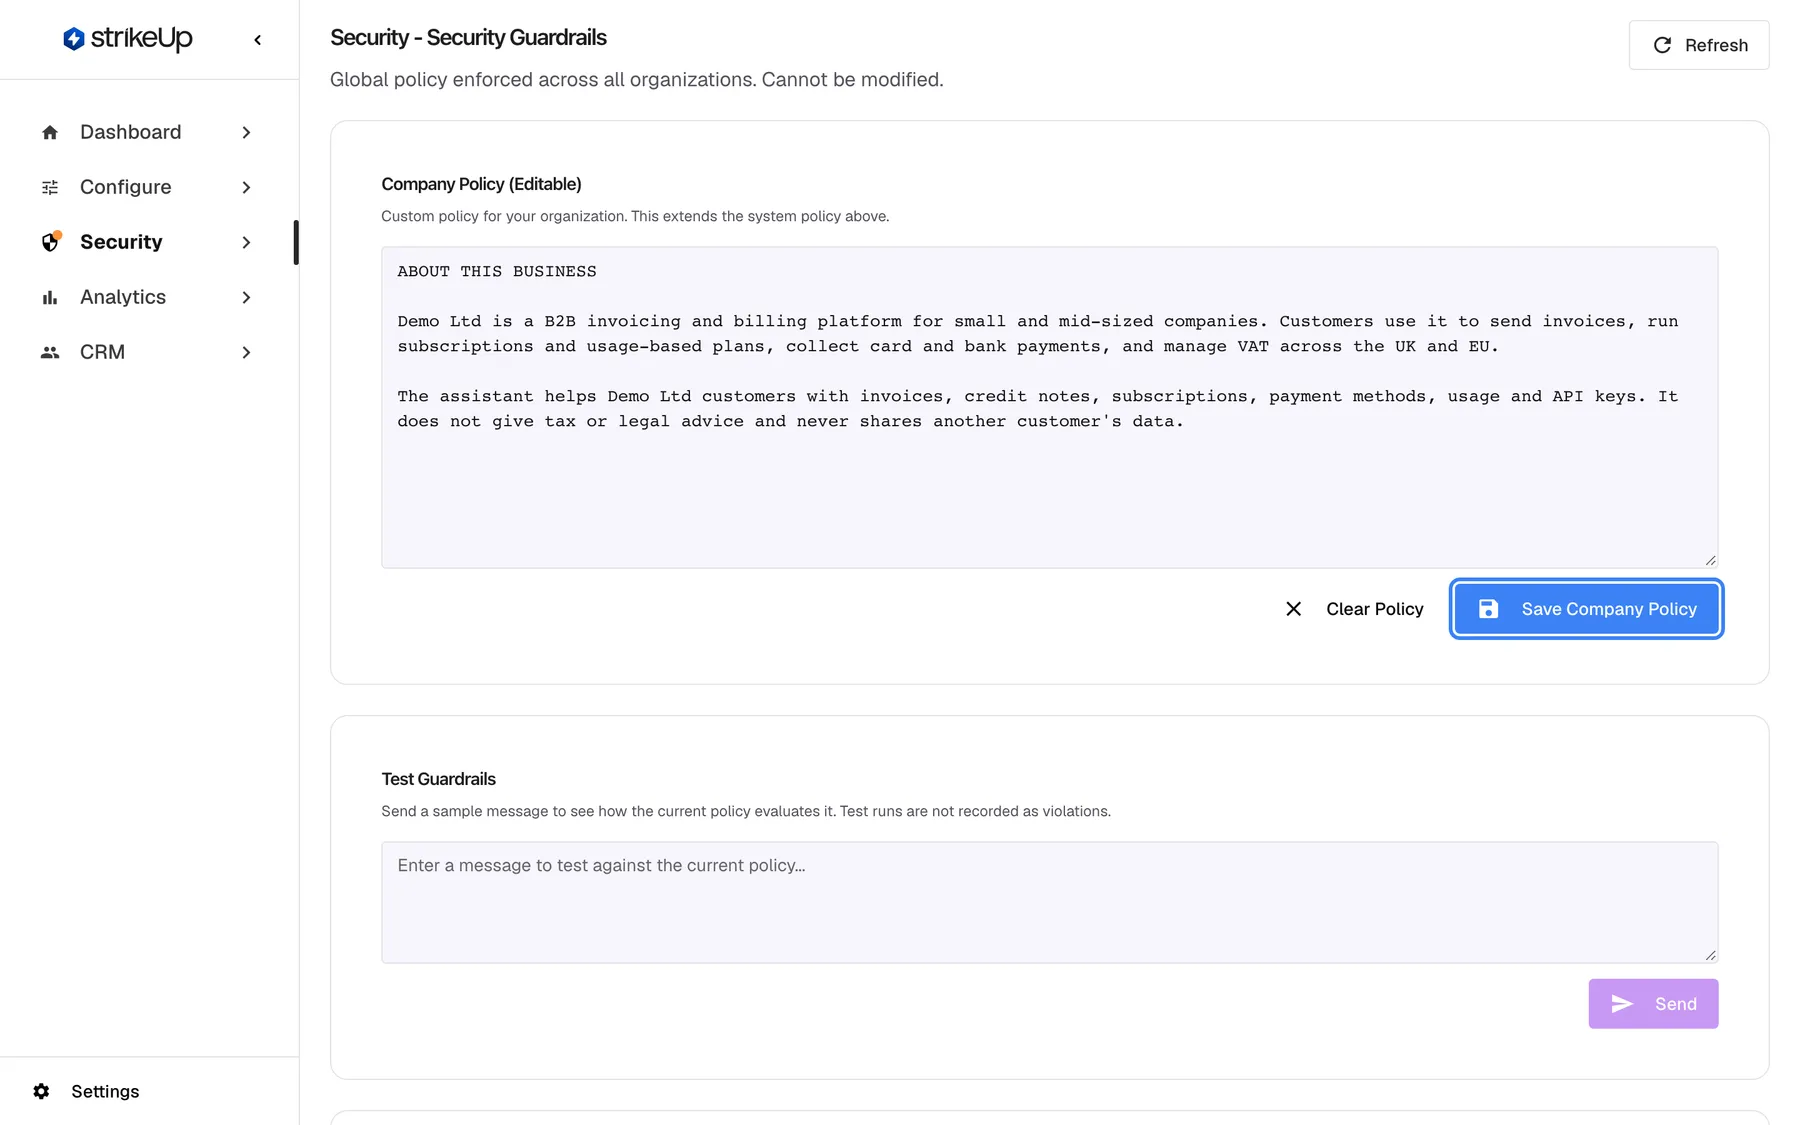Viewport: 1800px width, 1125px height.
Task: Click the 'Test Guardrails' heading
Action: [438, 779]
